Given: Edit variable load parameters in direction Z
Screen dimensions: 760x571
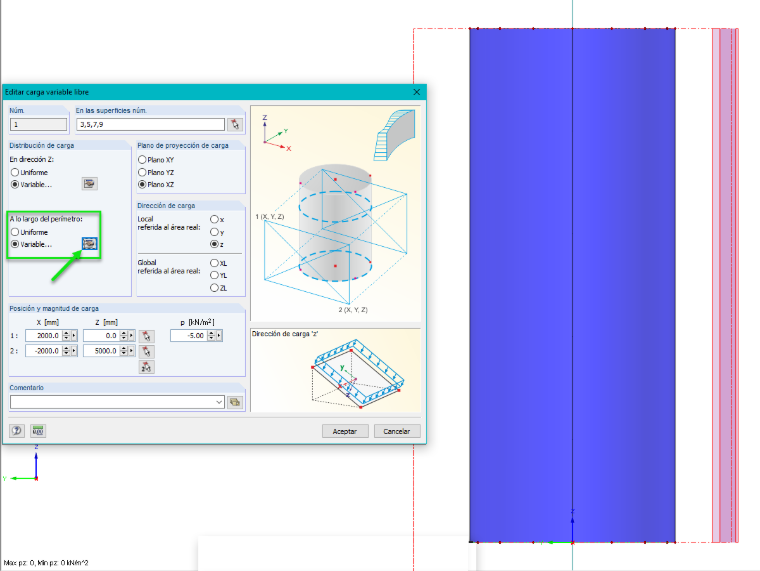Looking at the screenshot, I should (89, 184).
